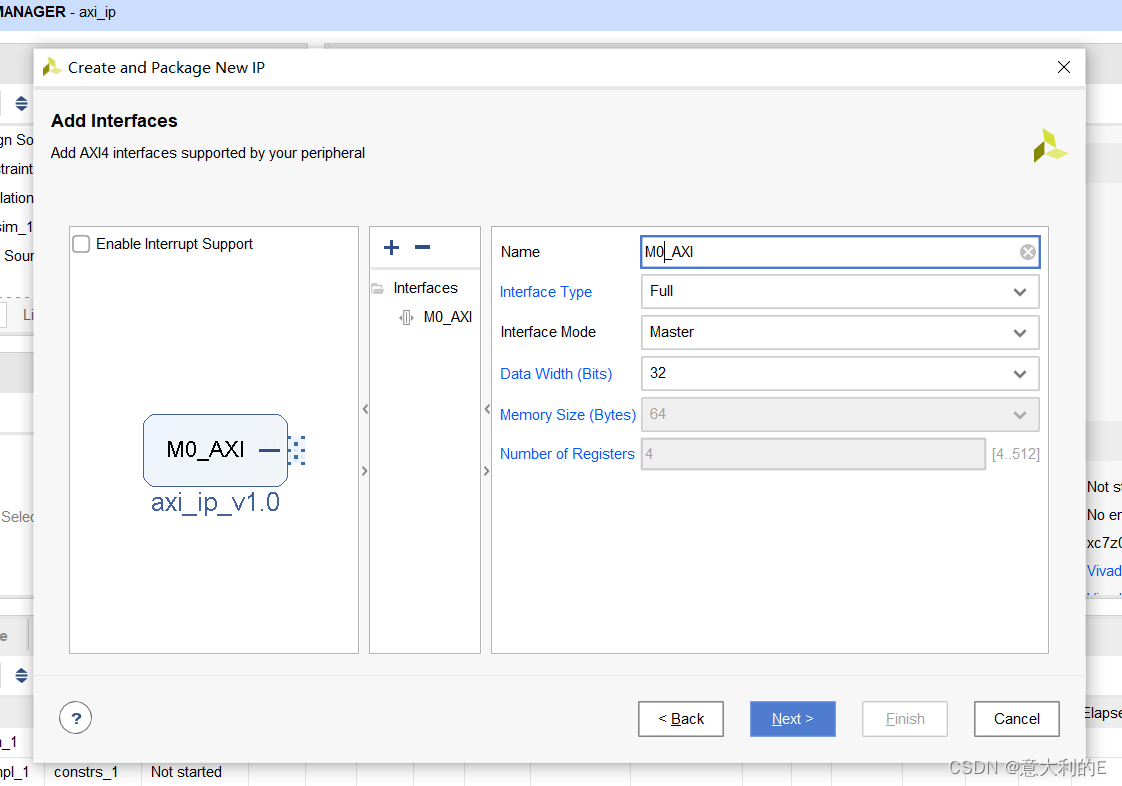Click the Interfaces folder icon

tap(378, 288)
